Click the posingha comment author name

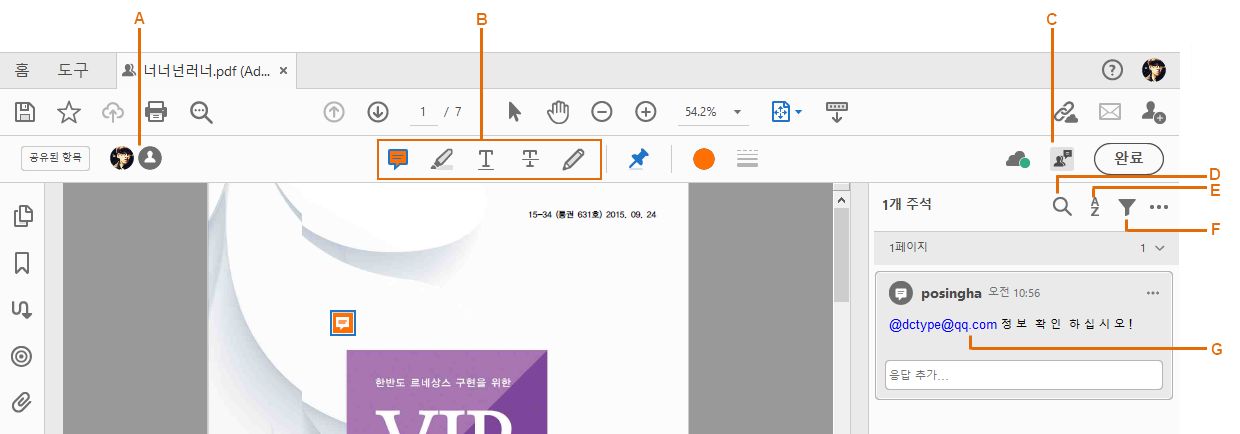tap(951, 293)
